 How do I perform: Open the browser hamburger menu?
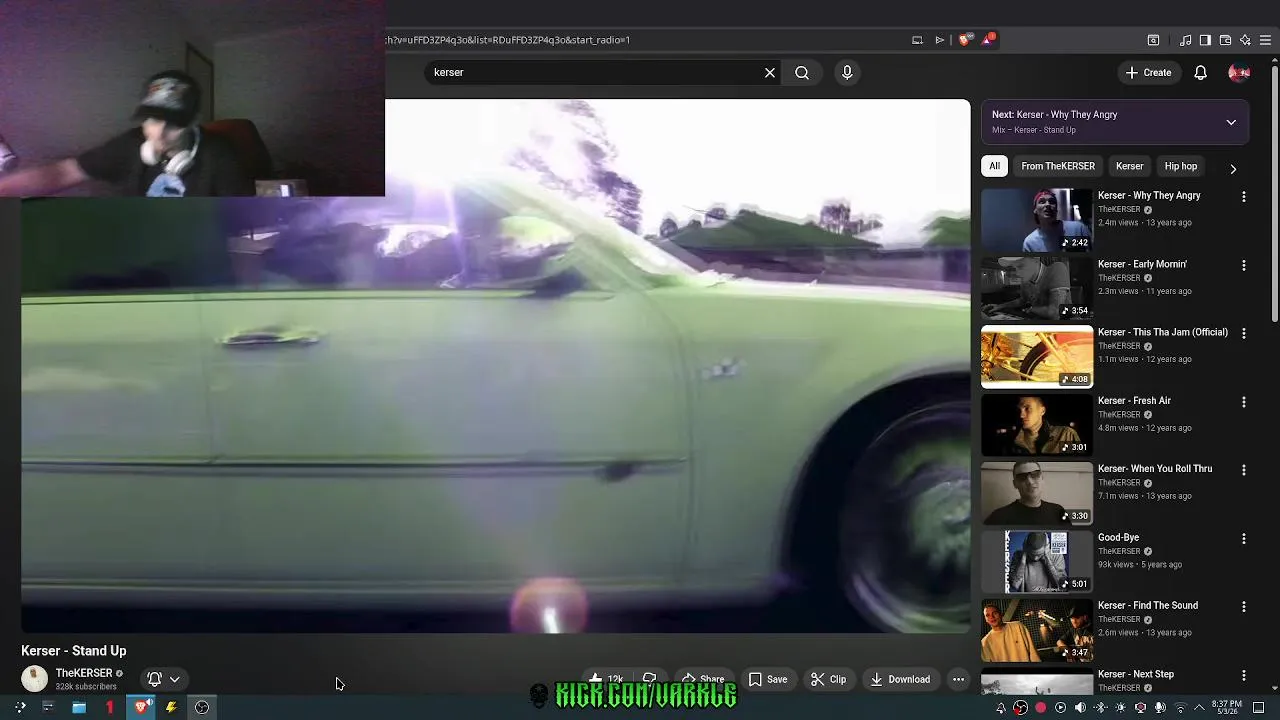[1265, 40]
